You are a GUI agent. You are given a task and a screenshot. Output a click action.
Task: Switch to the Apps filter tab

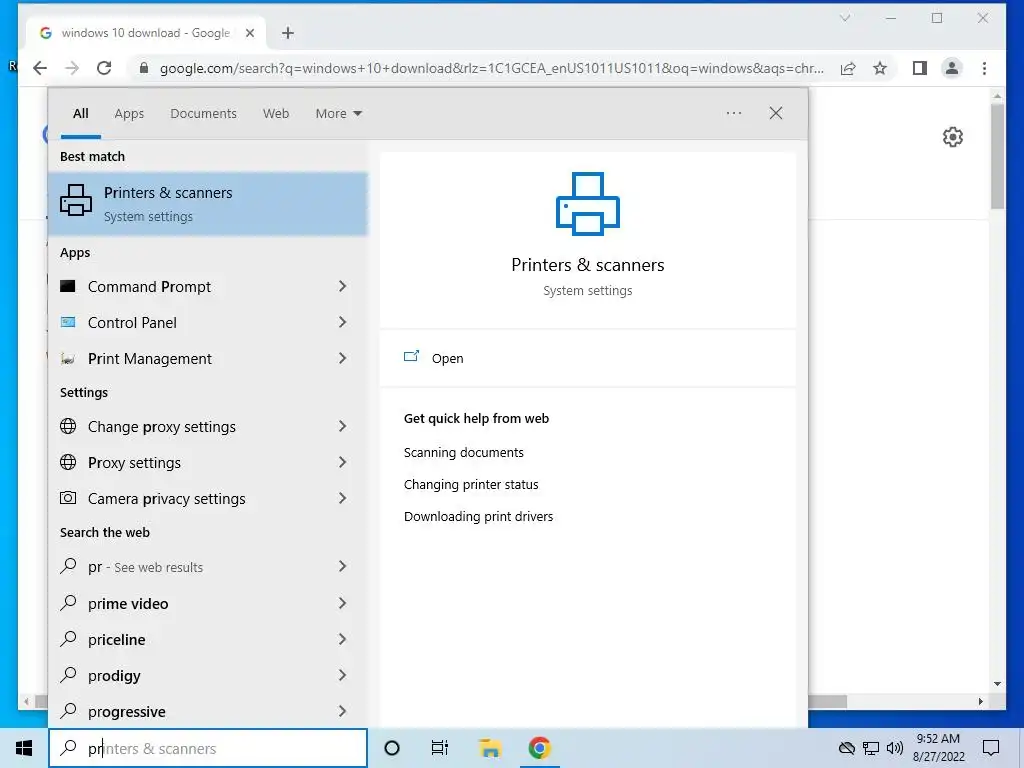click(129, 114)
